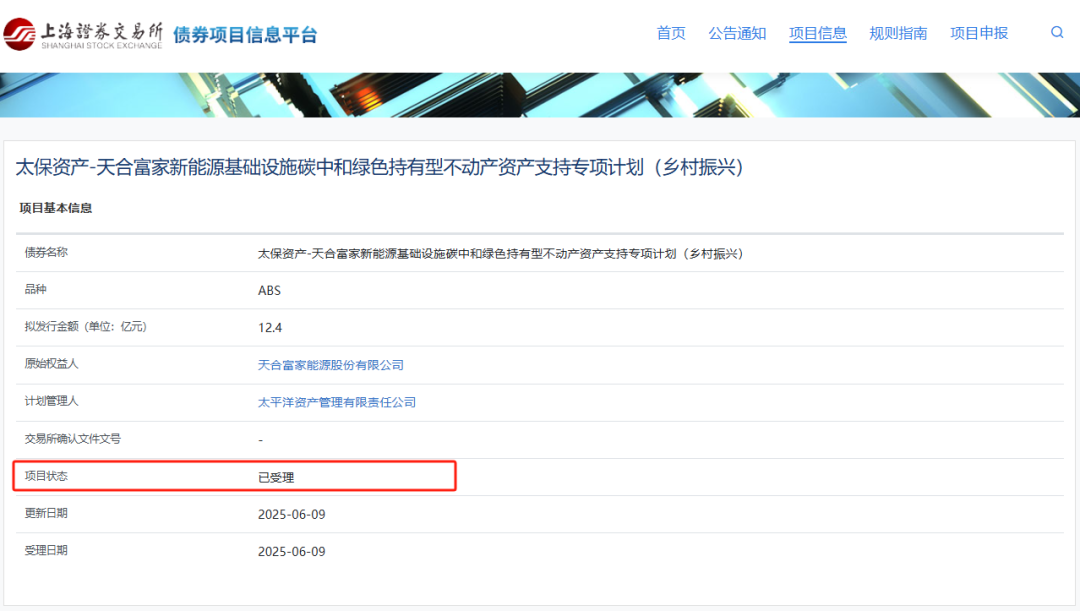The width and height of the screenshot is (1080, 611).
Task: Click 债券项目信息平台 platform title
Action: tap(245, 34)
